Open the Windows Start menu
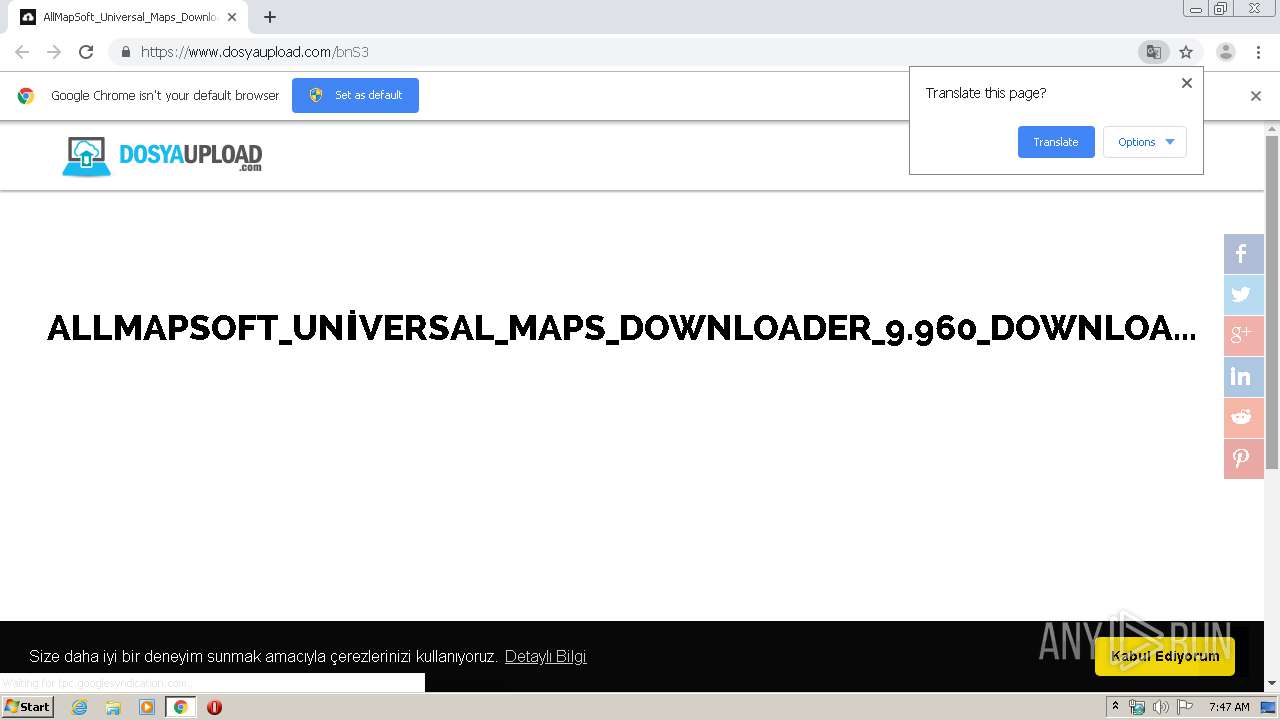 [27, 707]
